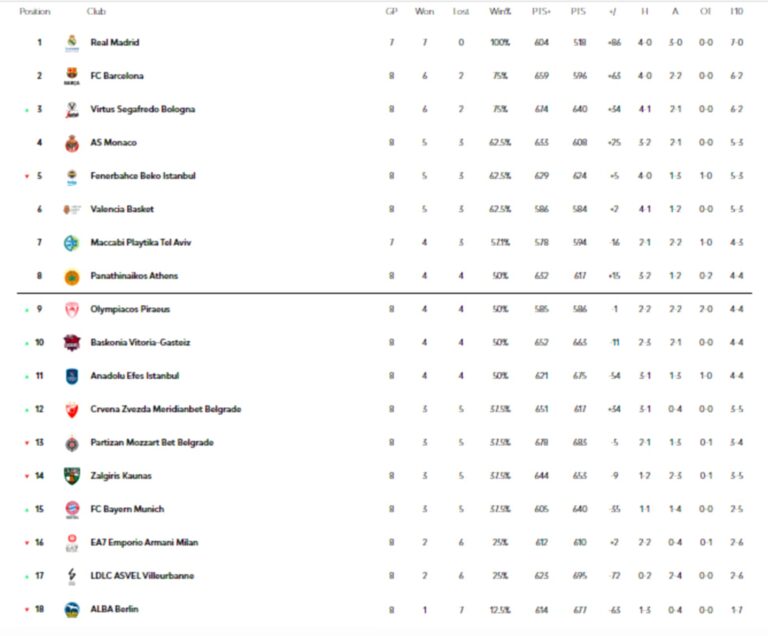The height and width of the screenshot is (636, 768).
Task: Click the Olympiacos Piraeus logo
Action: [x=71, y=310]
